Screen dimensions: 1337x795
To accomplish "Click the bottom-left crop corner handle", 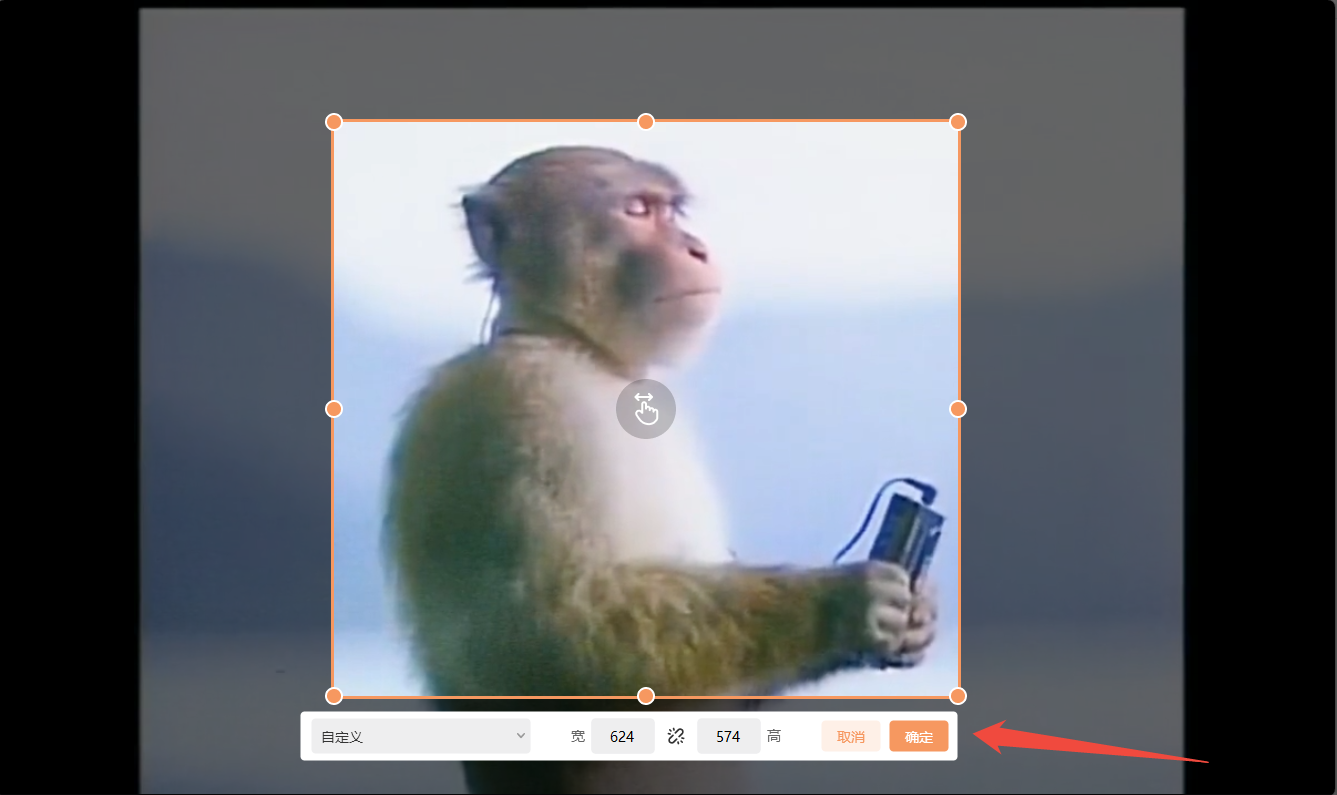I will [334, 696].
